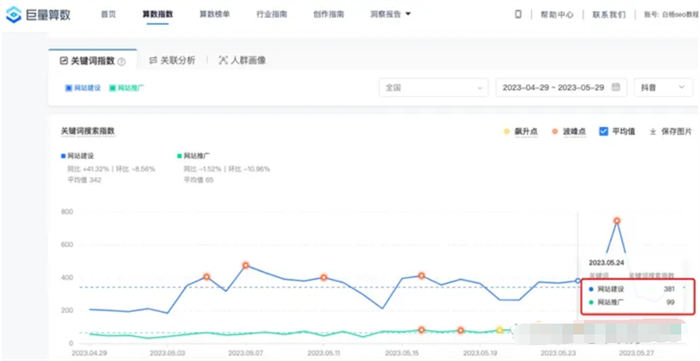Click the 2023.05.07 x-axis label

click(x=246, y=353)
